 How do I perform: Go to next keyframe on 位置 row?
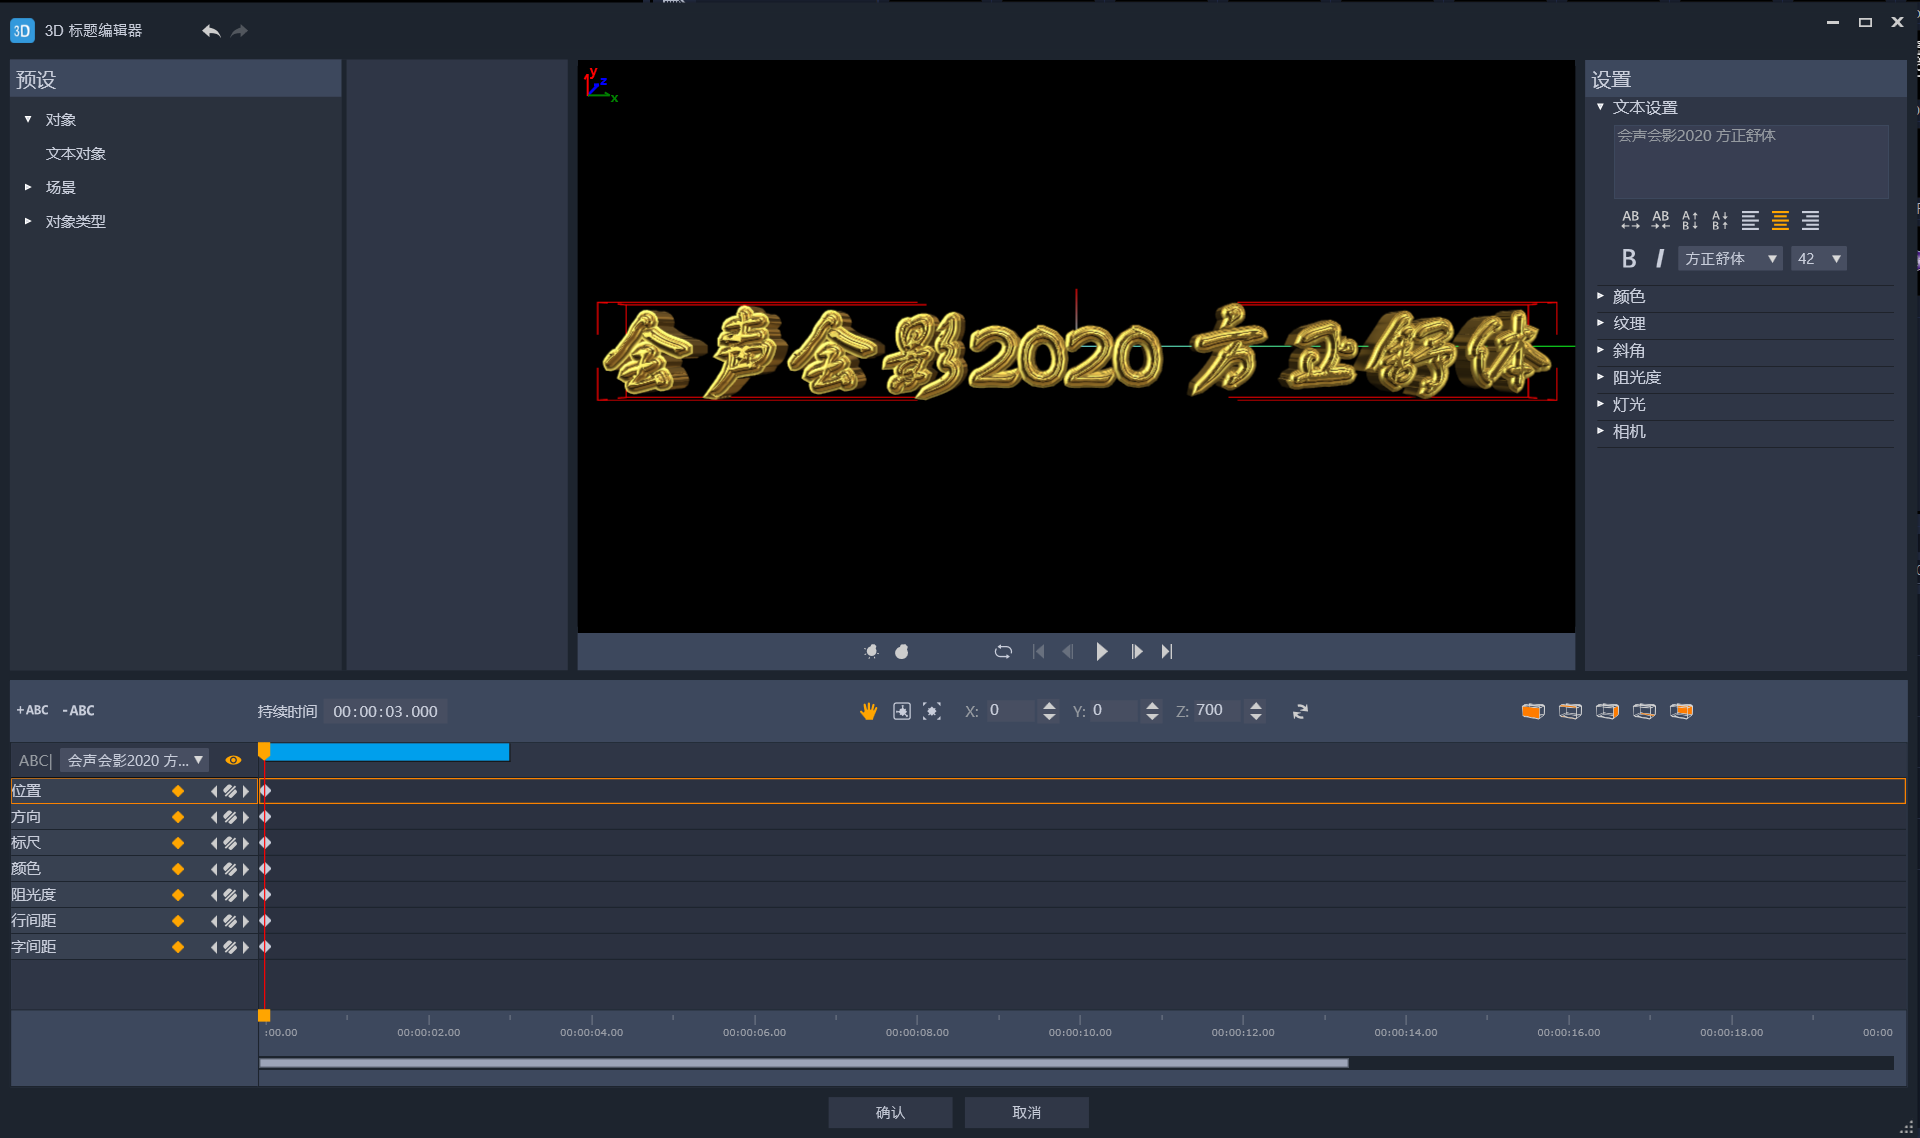point(246,791)
